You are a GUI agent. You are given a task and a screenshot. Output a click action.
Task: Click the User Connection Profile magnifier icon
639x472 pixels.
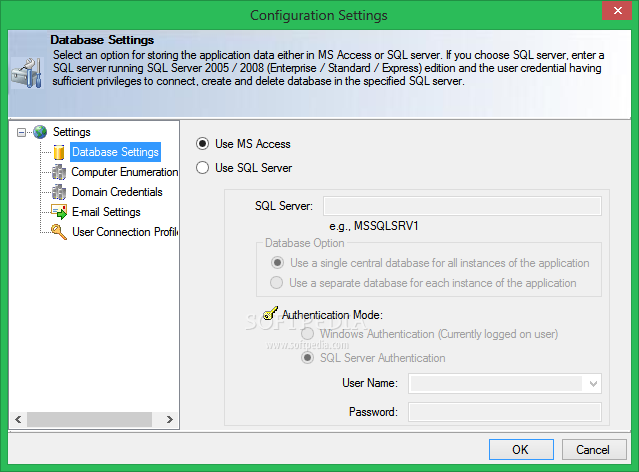59,232
